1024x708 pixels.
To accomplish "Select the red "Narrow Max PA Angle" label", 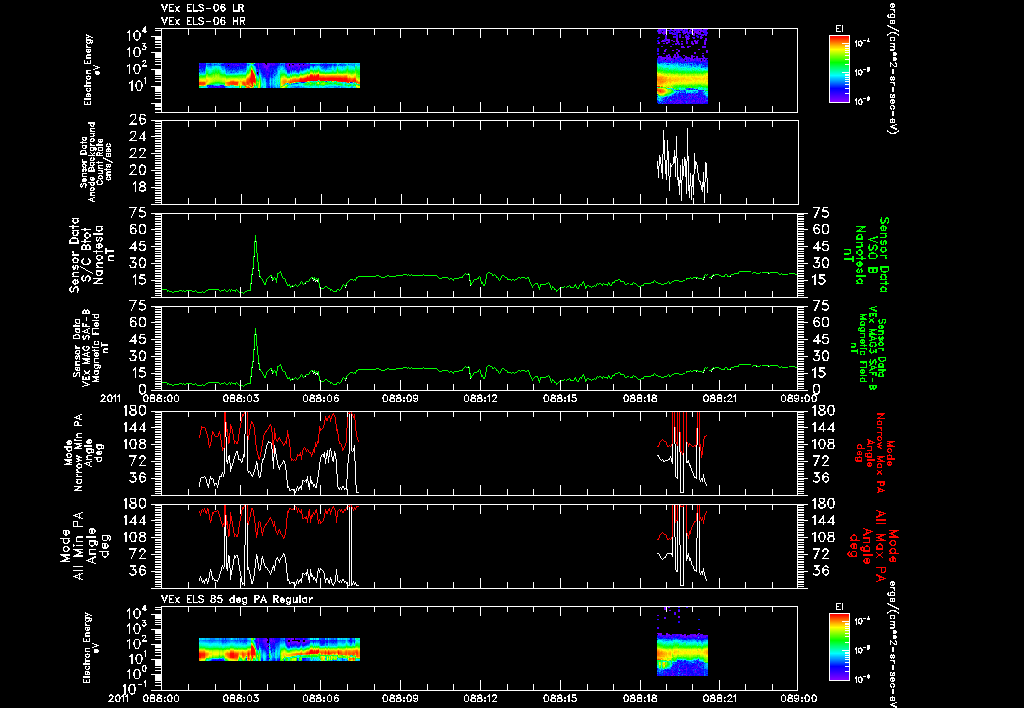I will 871,452.
